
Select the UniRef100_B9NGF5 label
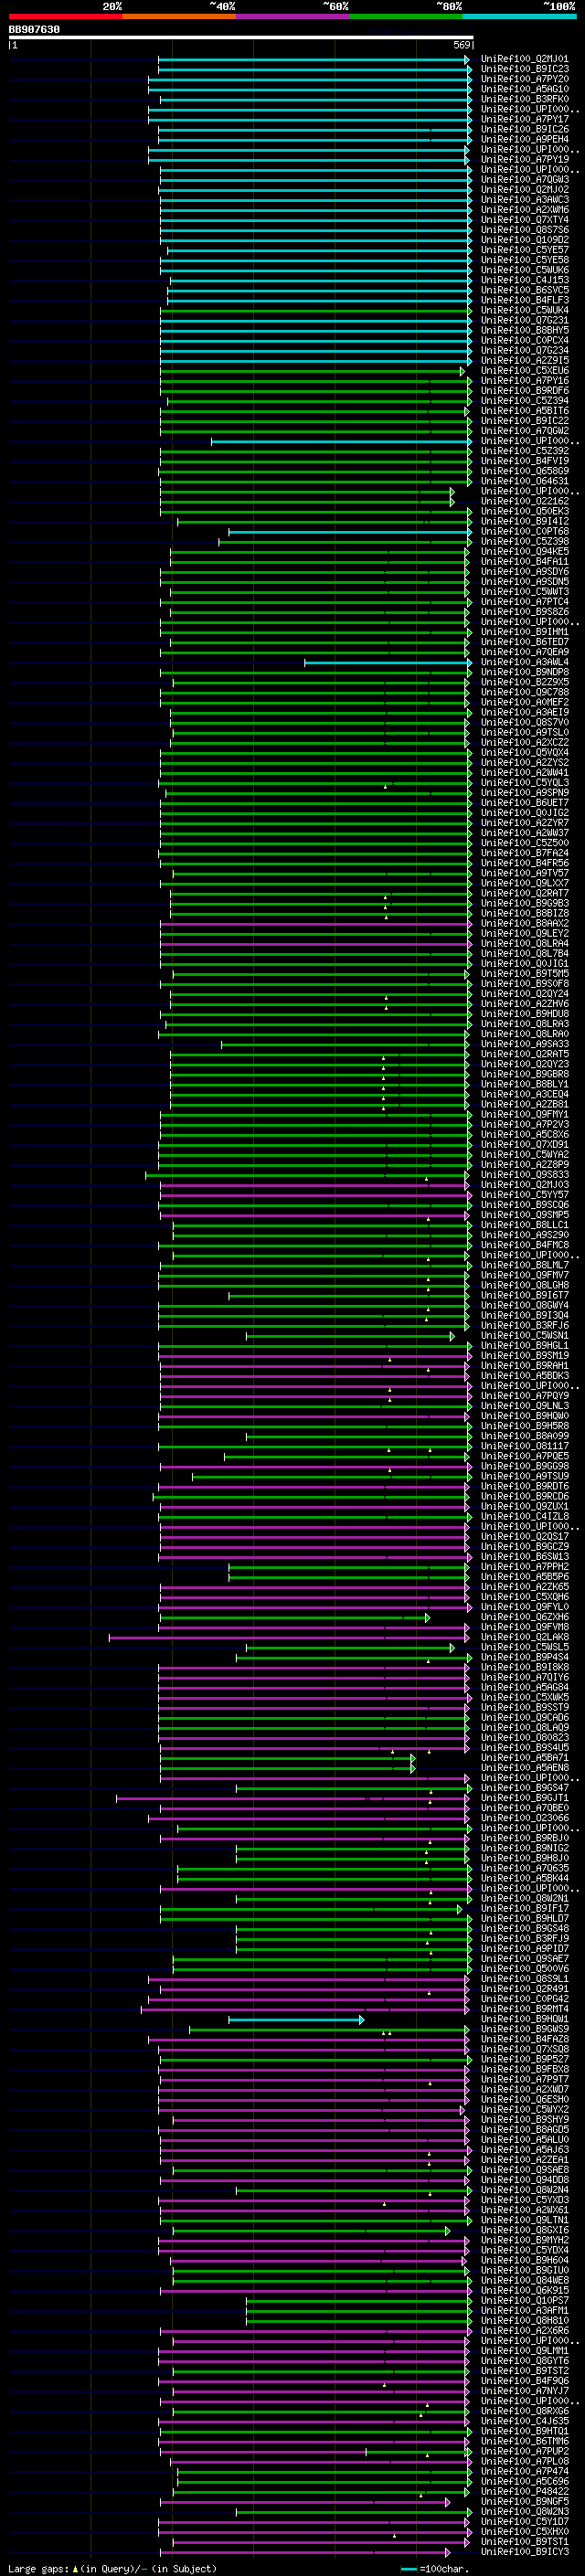coord(524,2501)
